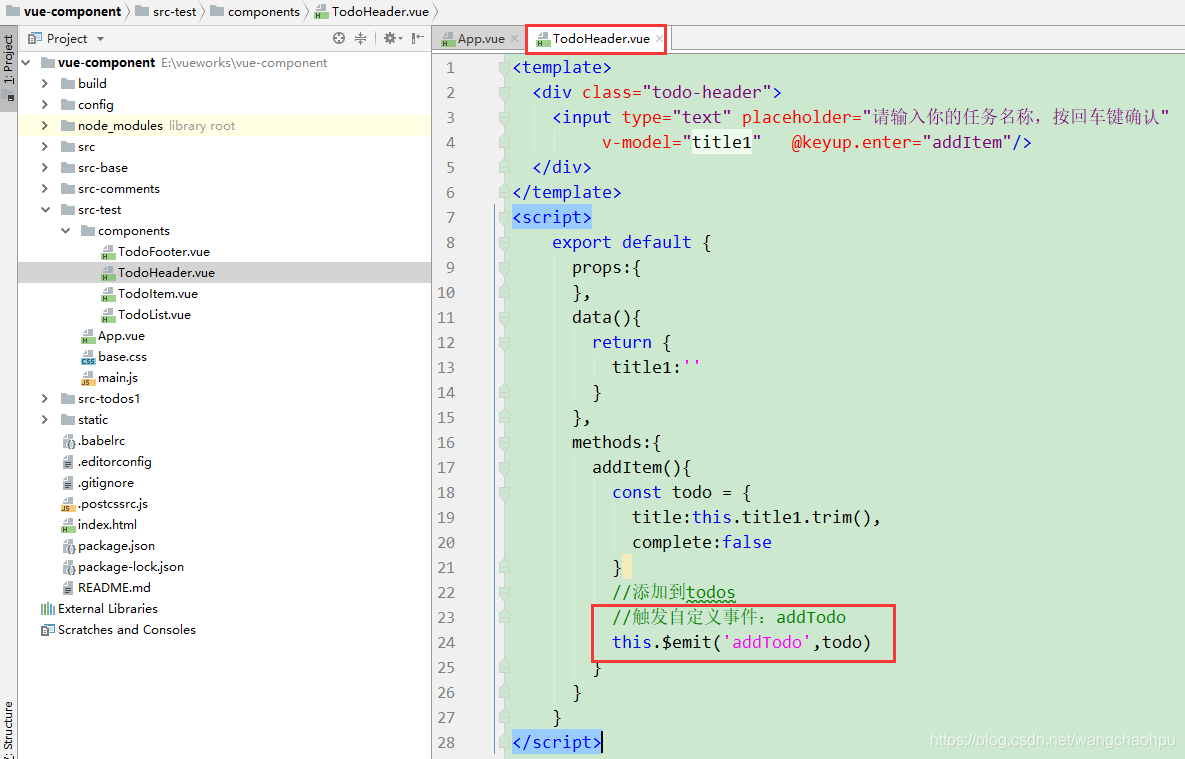Click TodoHeader.vue in the breadcrumb
This screenshot has width=1185, height=759.
coord(372,11)
